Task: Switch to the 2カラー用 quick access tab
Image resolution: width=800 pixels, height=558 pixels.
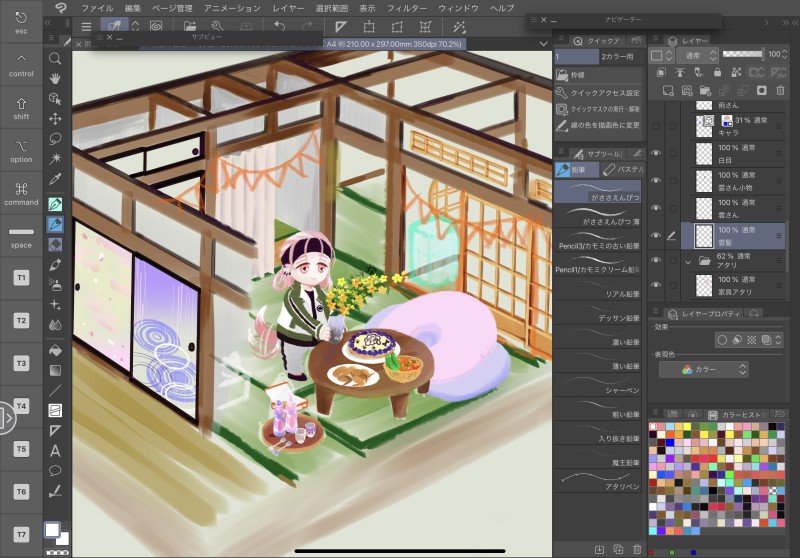Action: tap(617, 57)
